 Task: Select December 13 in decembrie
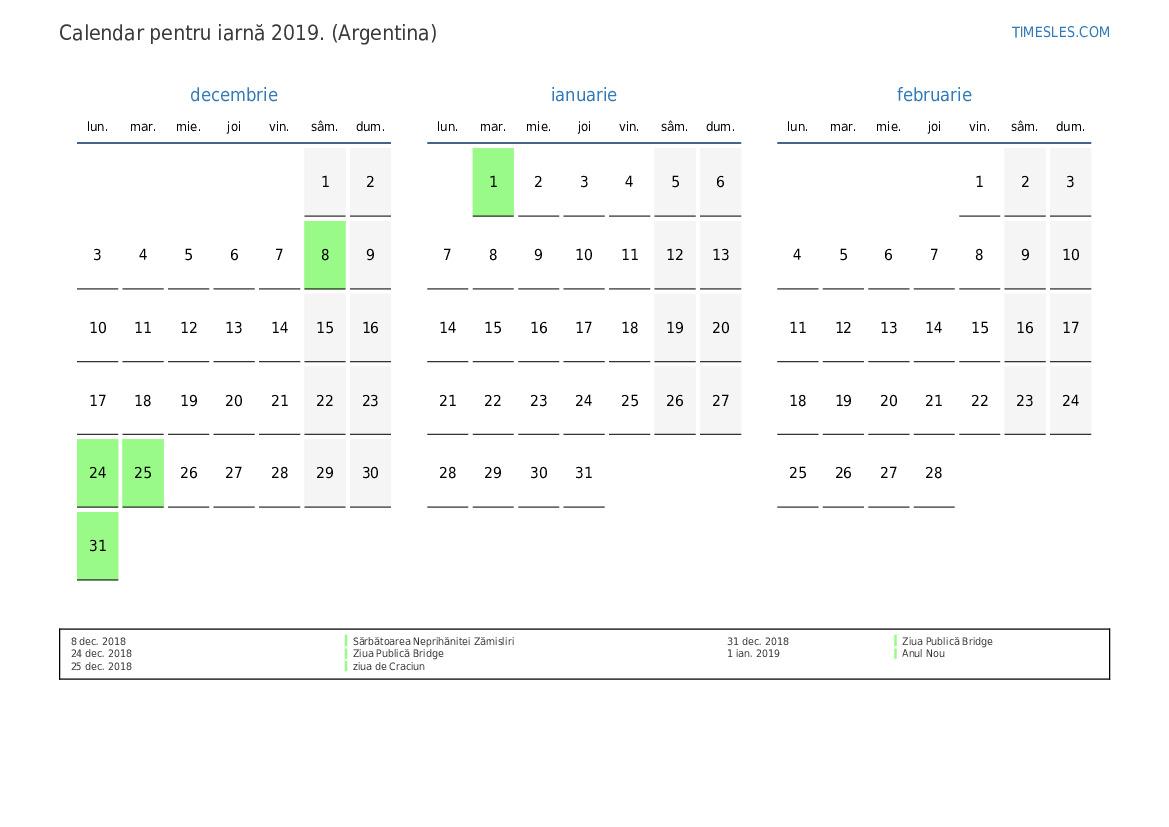[x=234, y=328]
